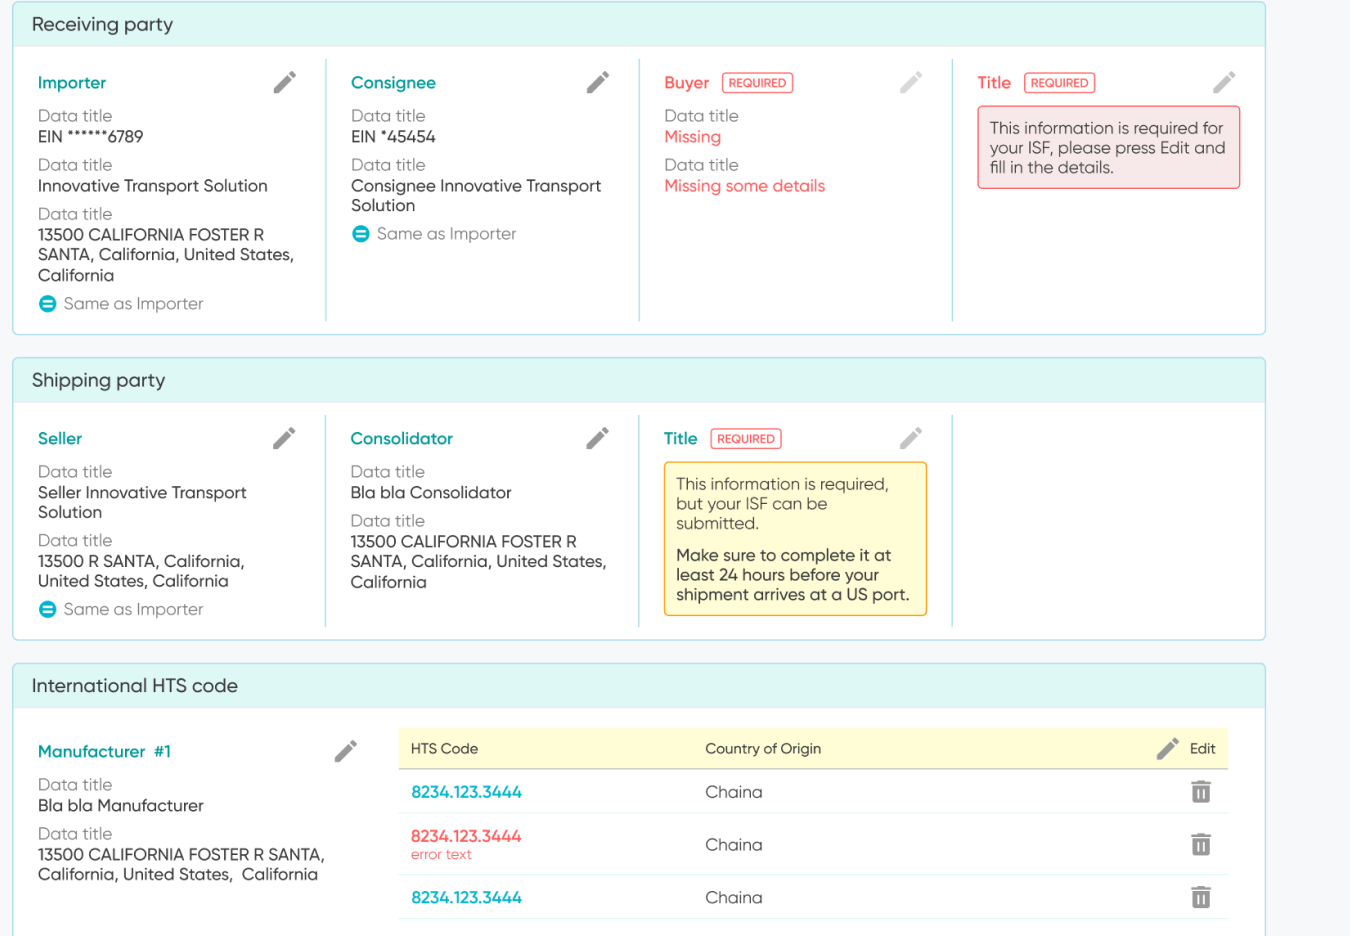The width and height of the screenshot is (1350, 936).
Task: Edit the Importer details with pencil icon
Action: 285,82
